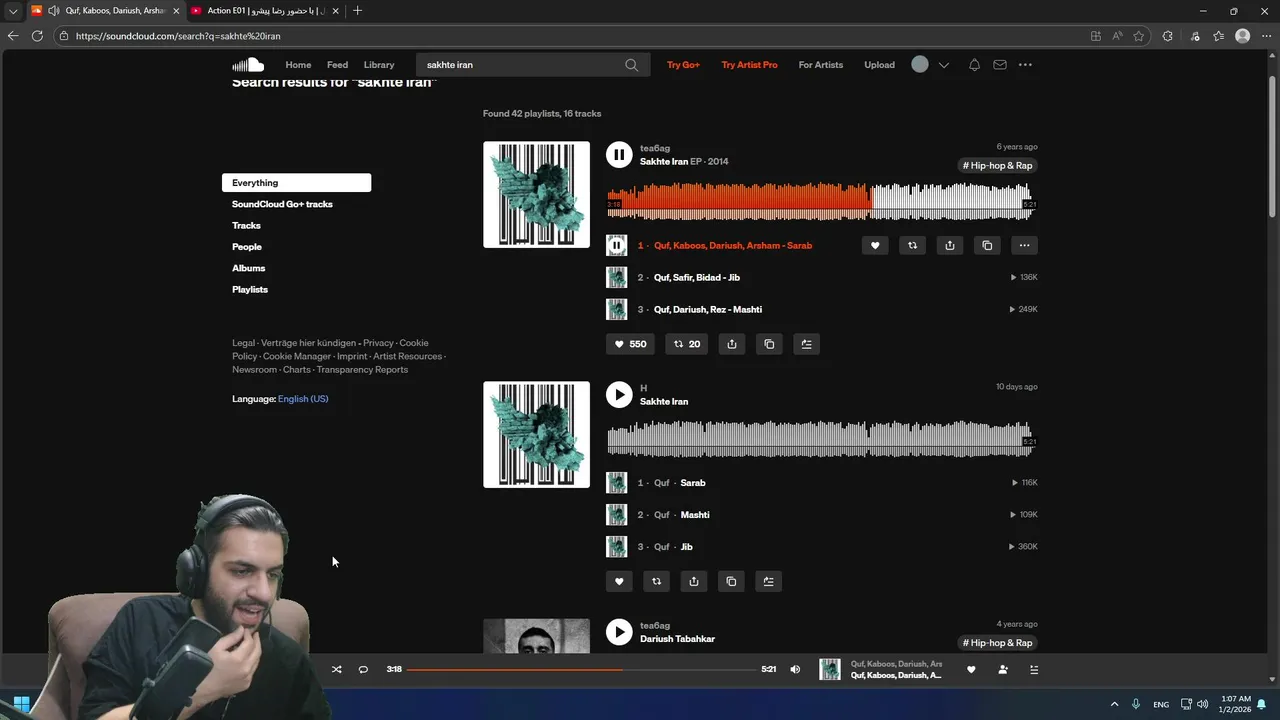
Task: Submit search with magnifier icon
Action: pyautogui.click(x=632, y=65)
